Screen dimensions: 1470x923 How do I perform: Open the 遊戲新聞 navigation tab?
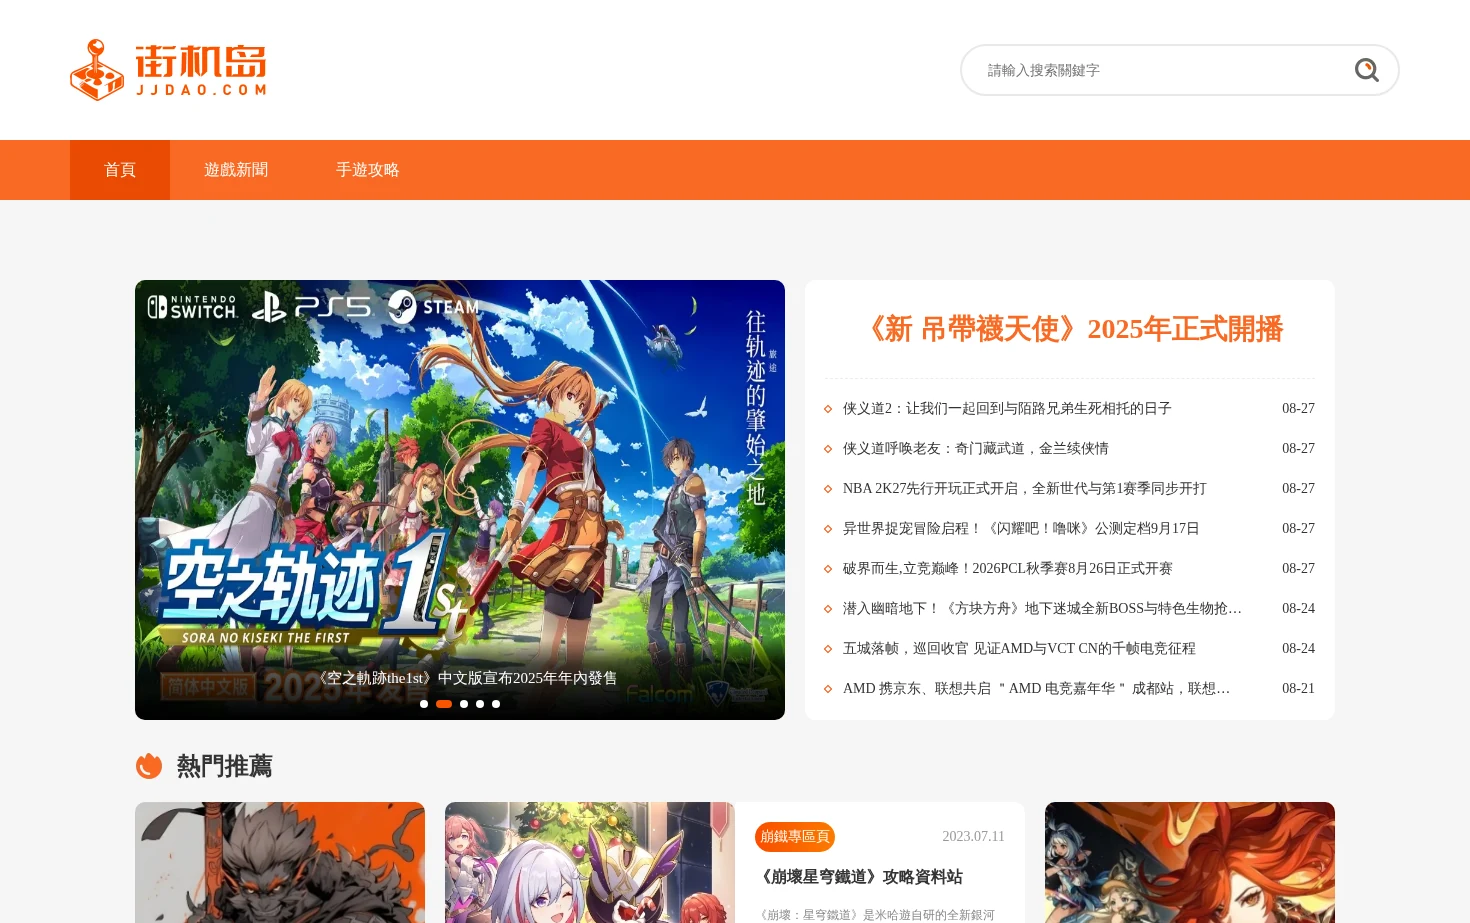pyautogui.click(x=236, y=170)
